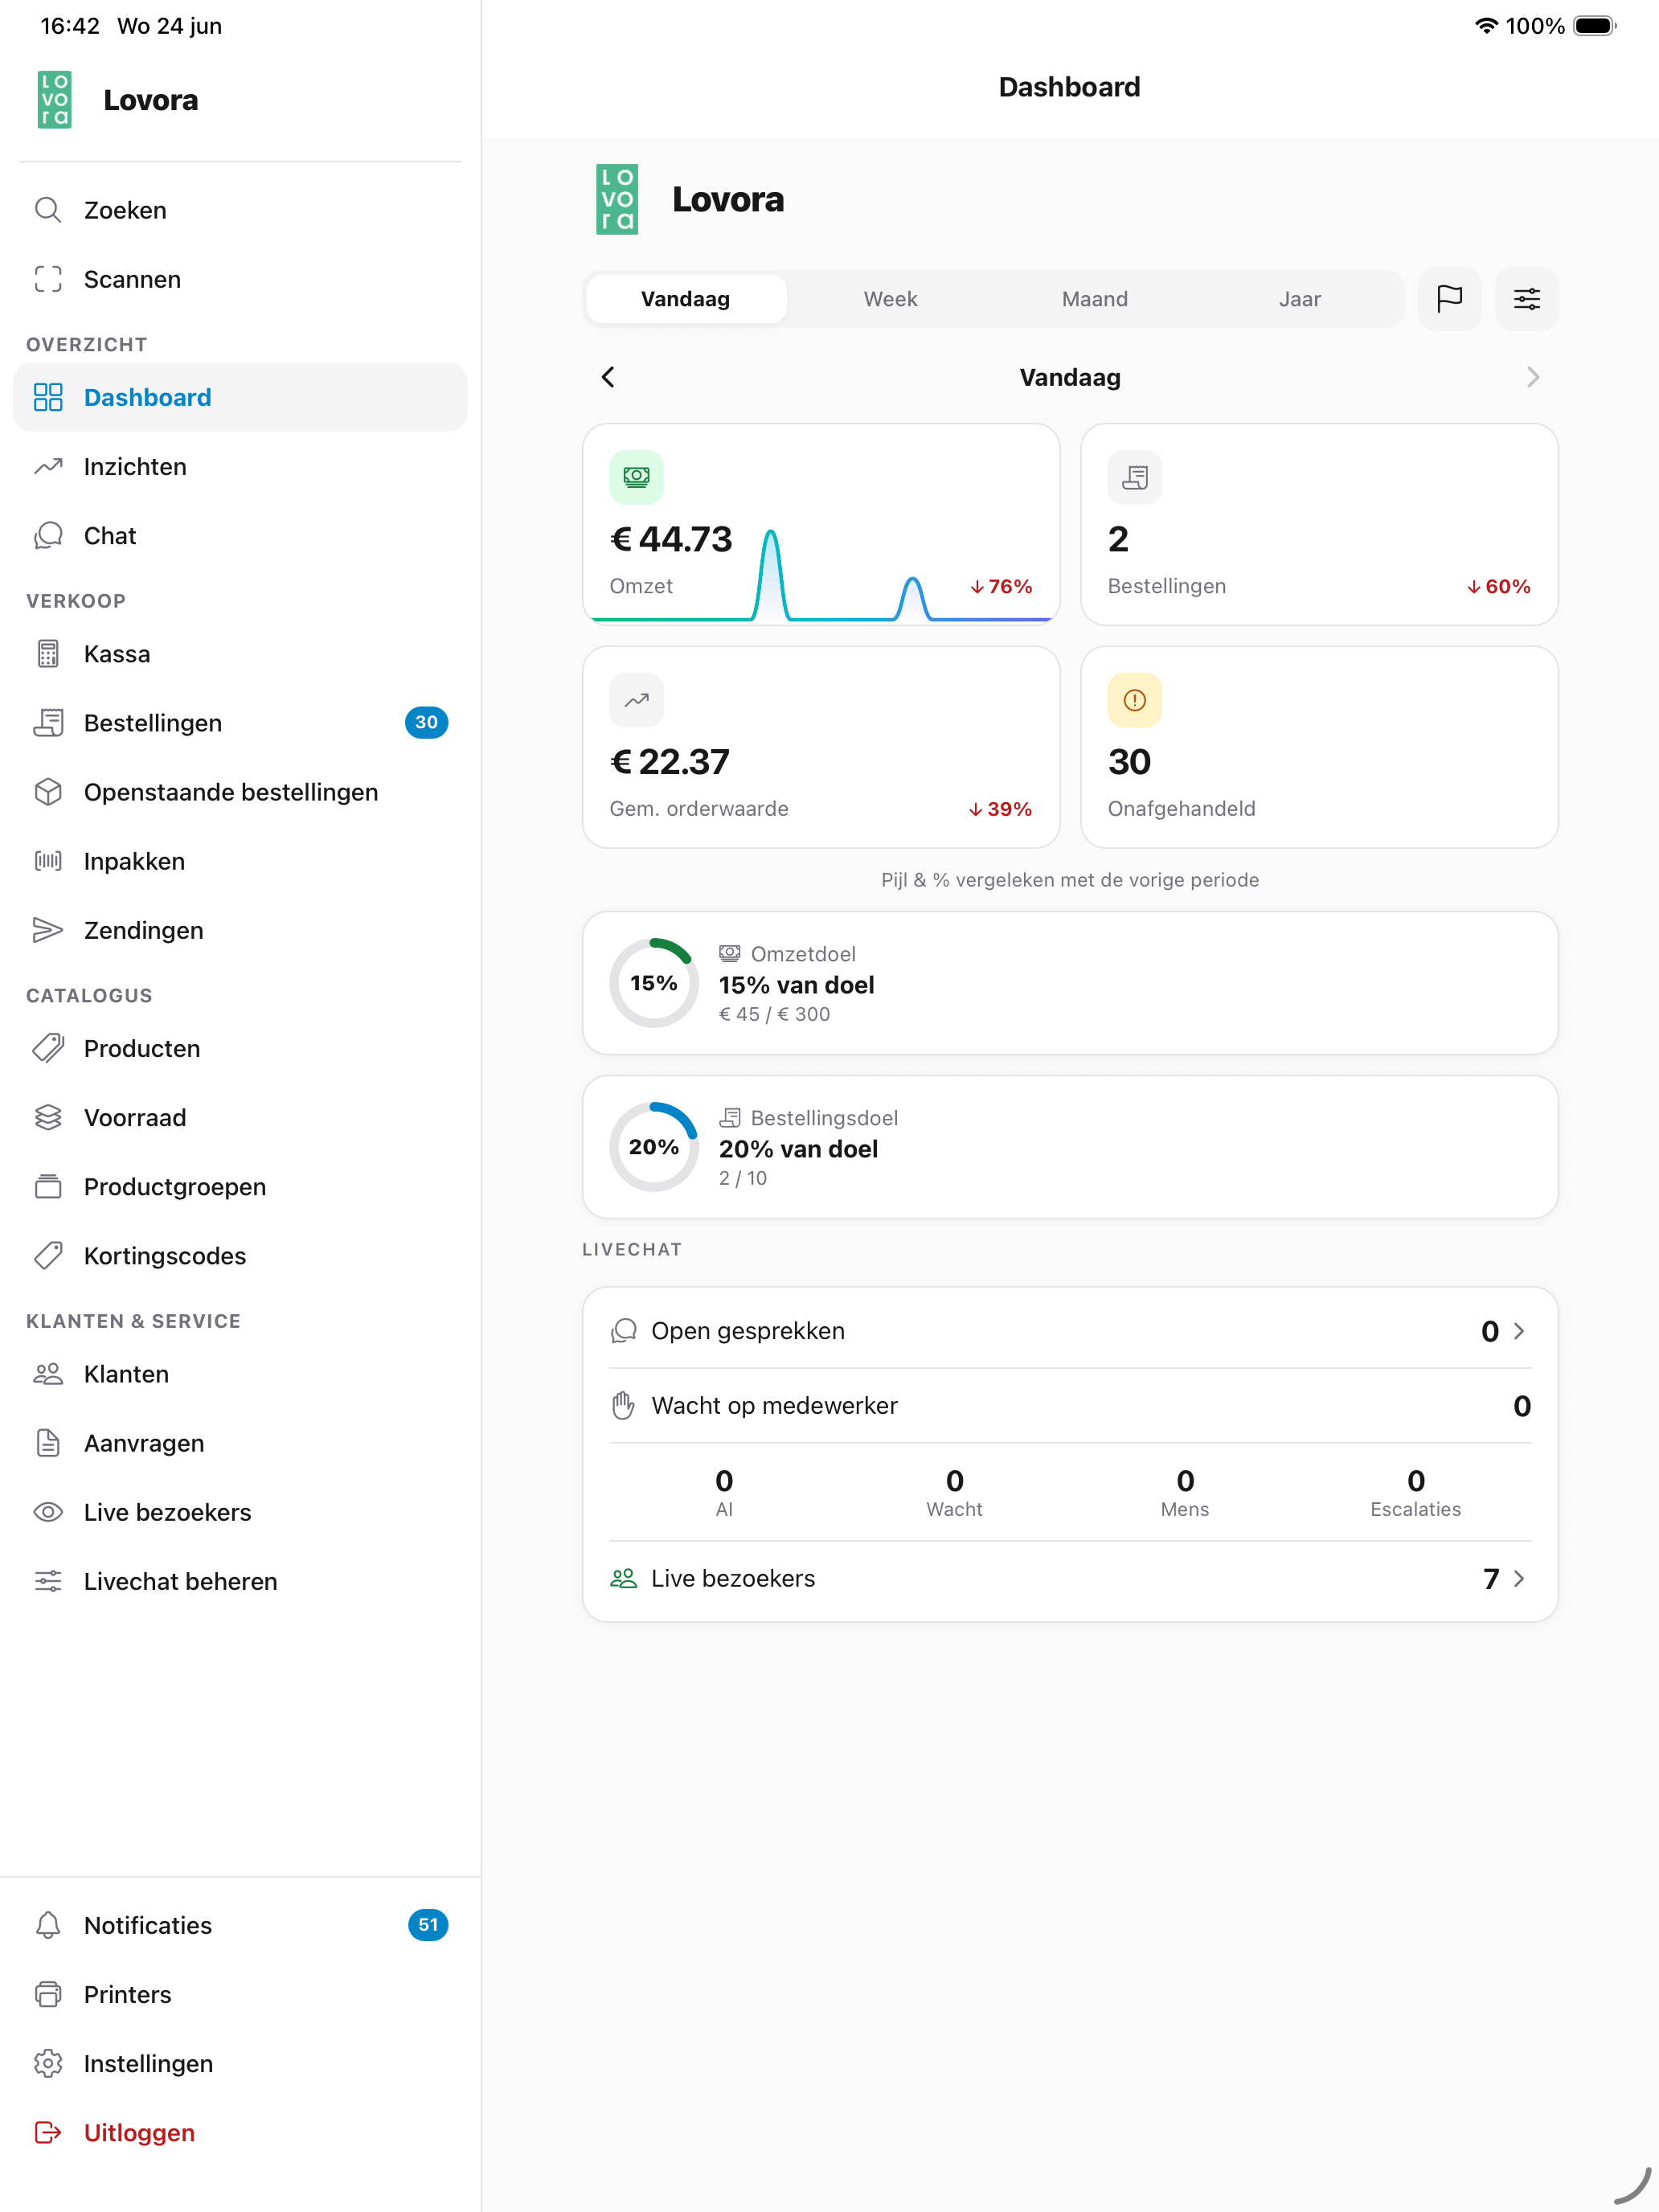Open the Open gesprekken row

tap(1070, 1331)
